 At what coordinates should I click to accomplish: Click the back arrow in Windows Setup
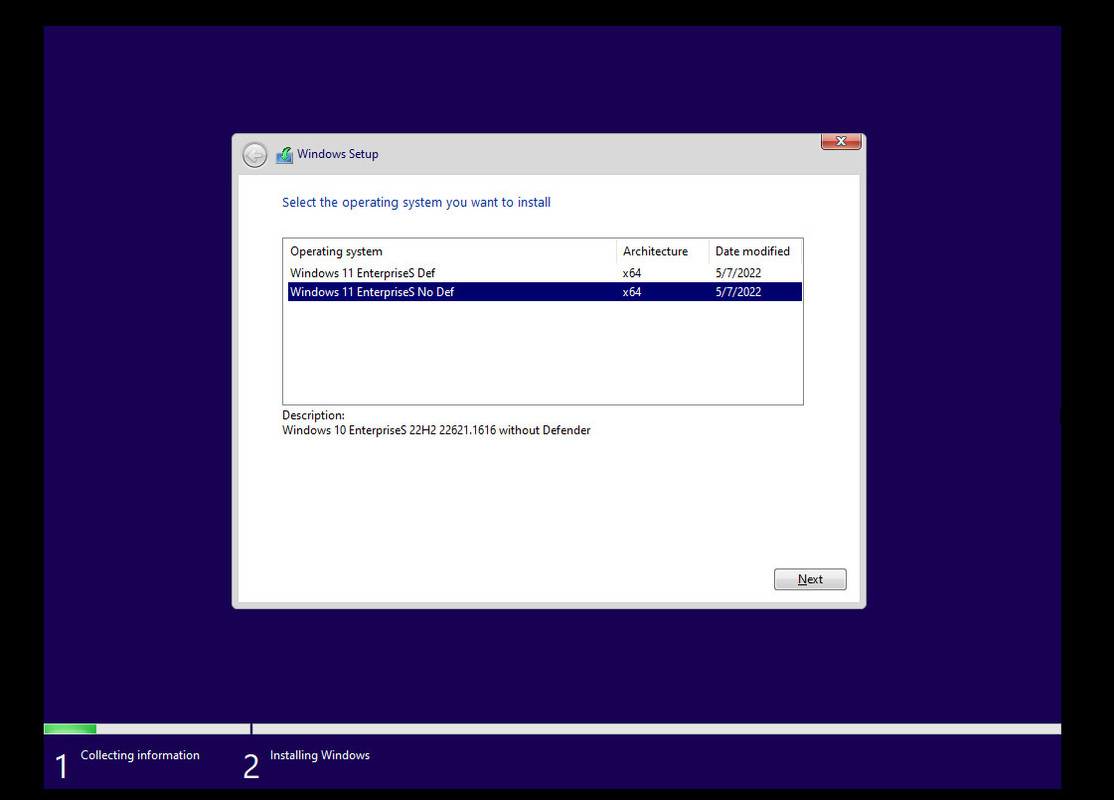tap(254, 154)
